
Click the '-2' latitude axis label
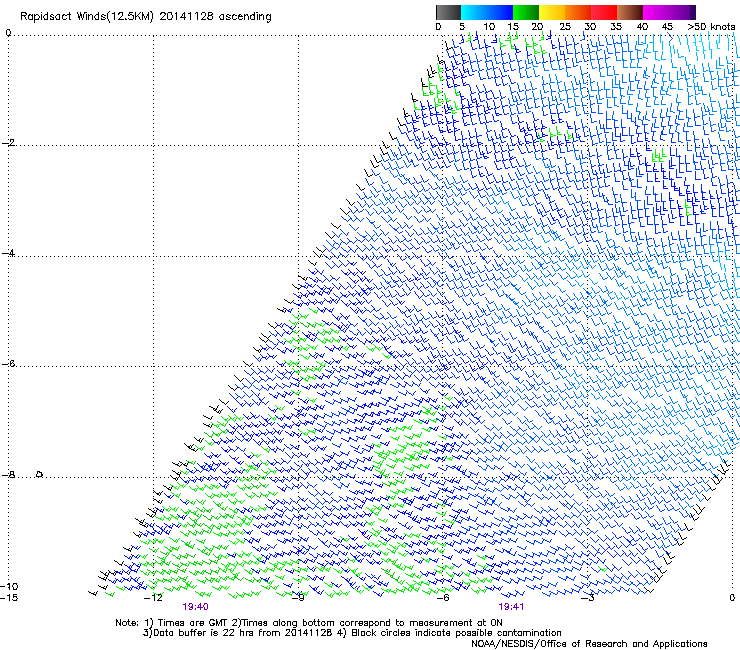coord(8,142)
